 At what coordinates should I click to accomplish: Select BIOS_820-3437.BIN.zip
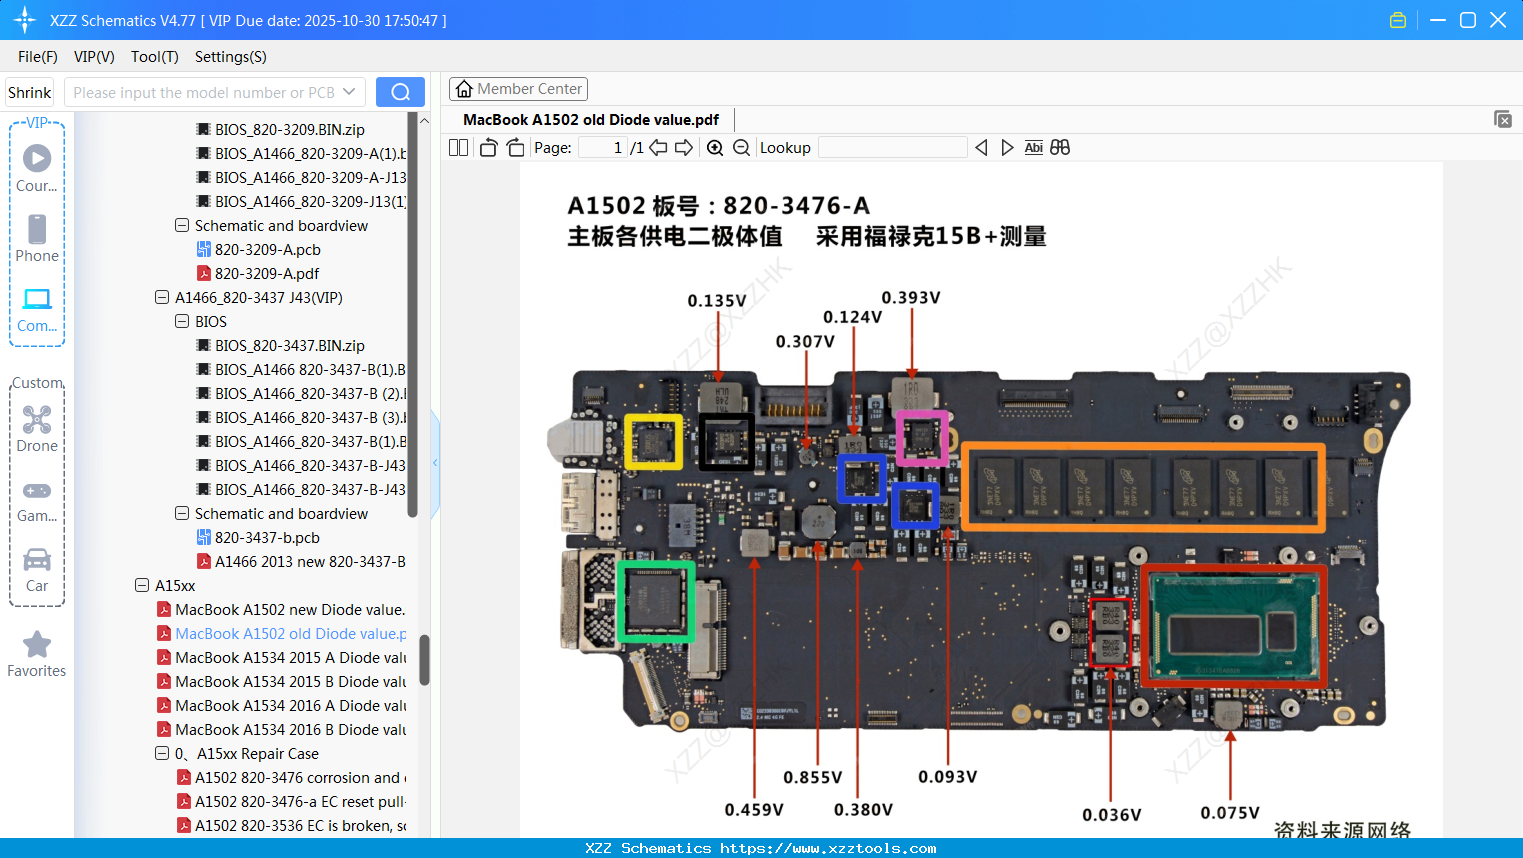(x=280, y=345)
